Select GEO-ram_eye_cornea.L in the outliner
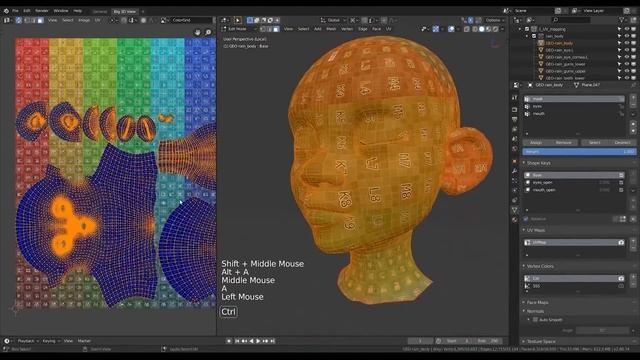The width and height of the screenshot is (640, 360). [x=567, y=57]
